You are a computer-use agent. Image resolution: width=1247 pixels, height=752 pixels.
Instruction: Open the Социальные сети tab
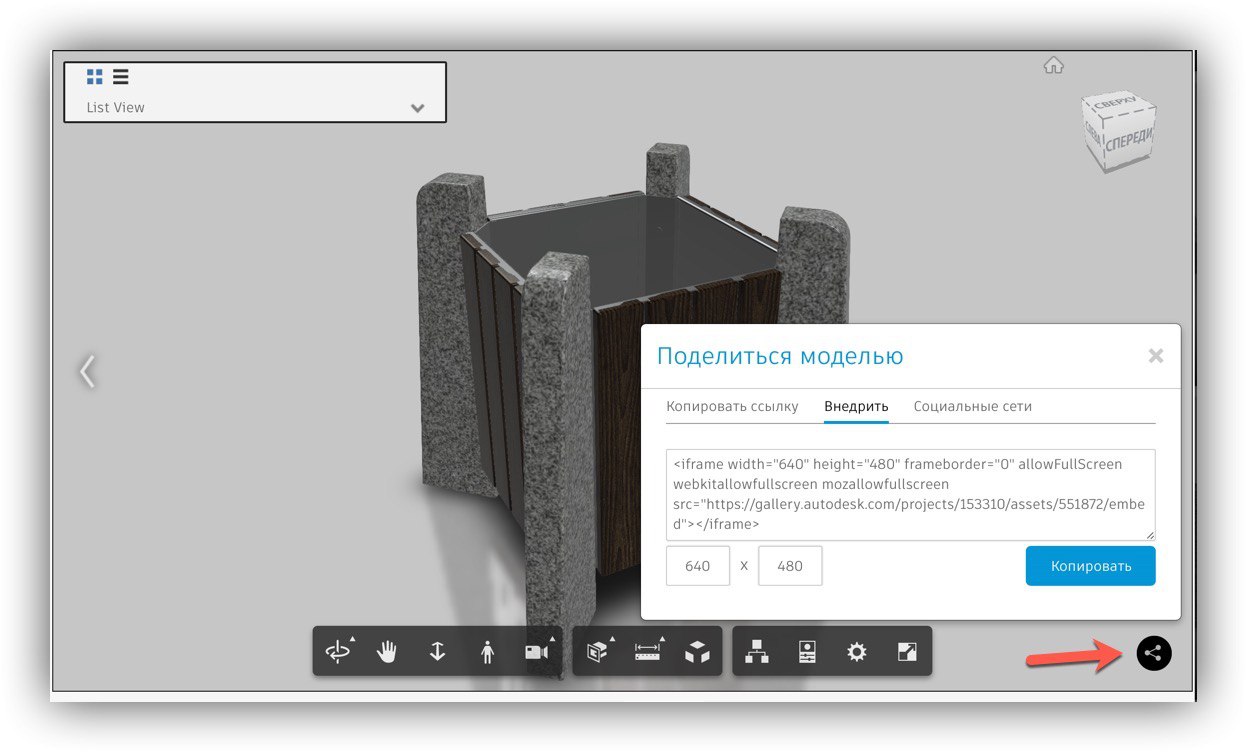[x=973, y=406]
